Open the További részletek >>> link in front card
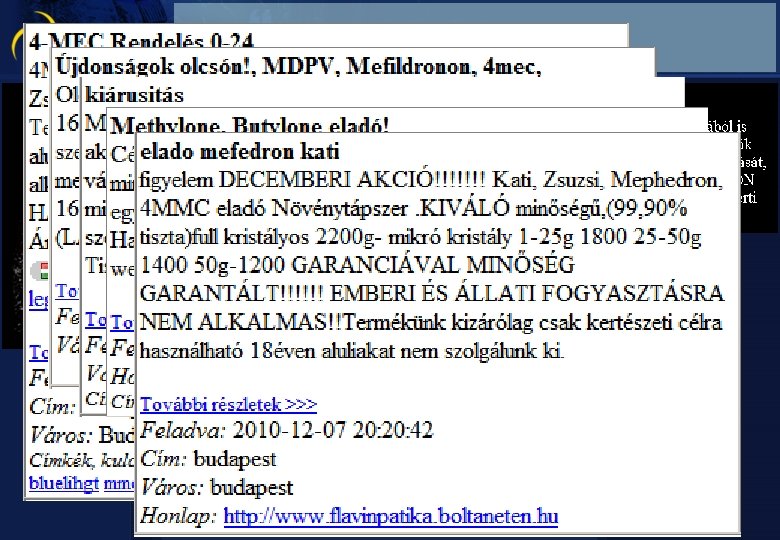 pos(228,404)
